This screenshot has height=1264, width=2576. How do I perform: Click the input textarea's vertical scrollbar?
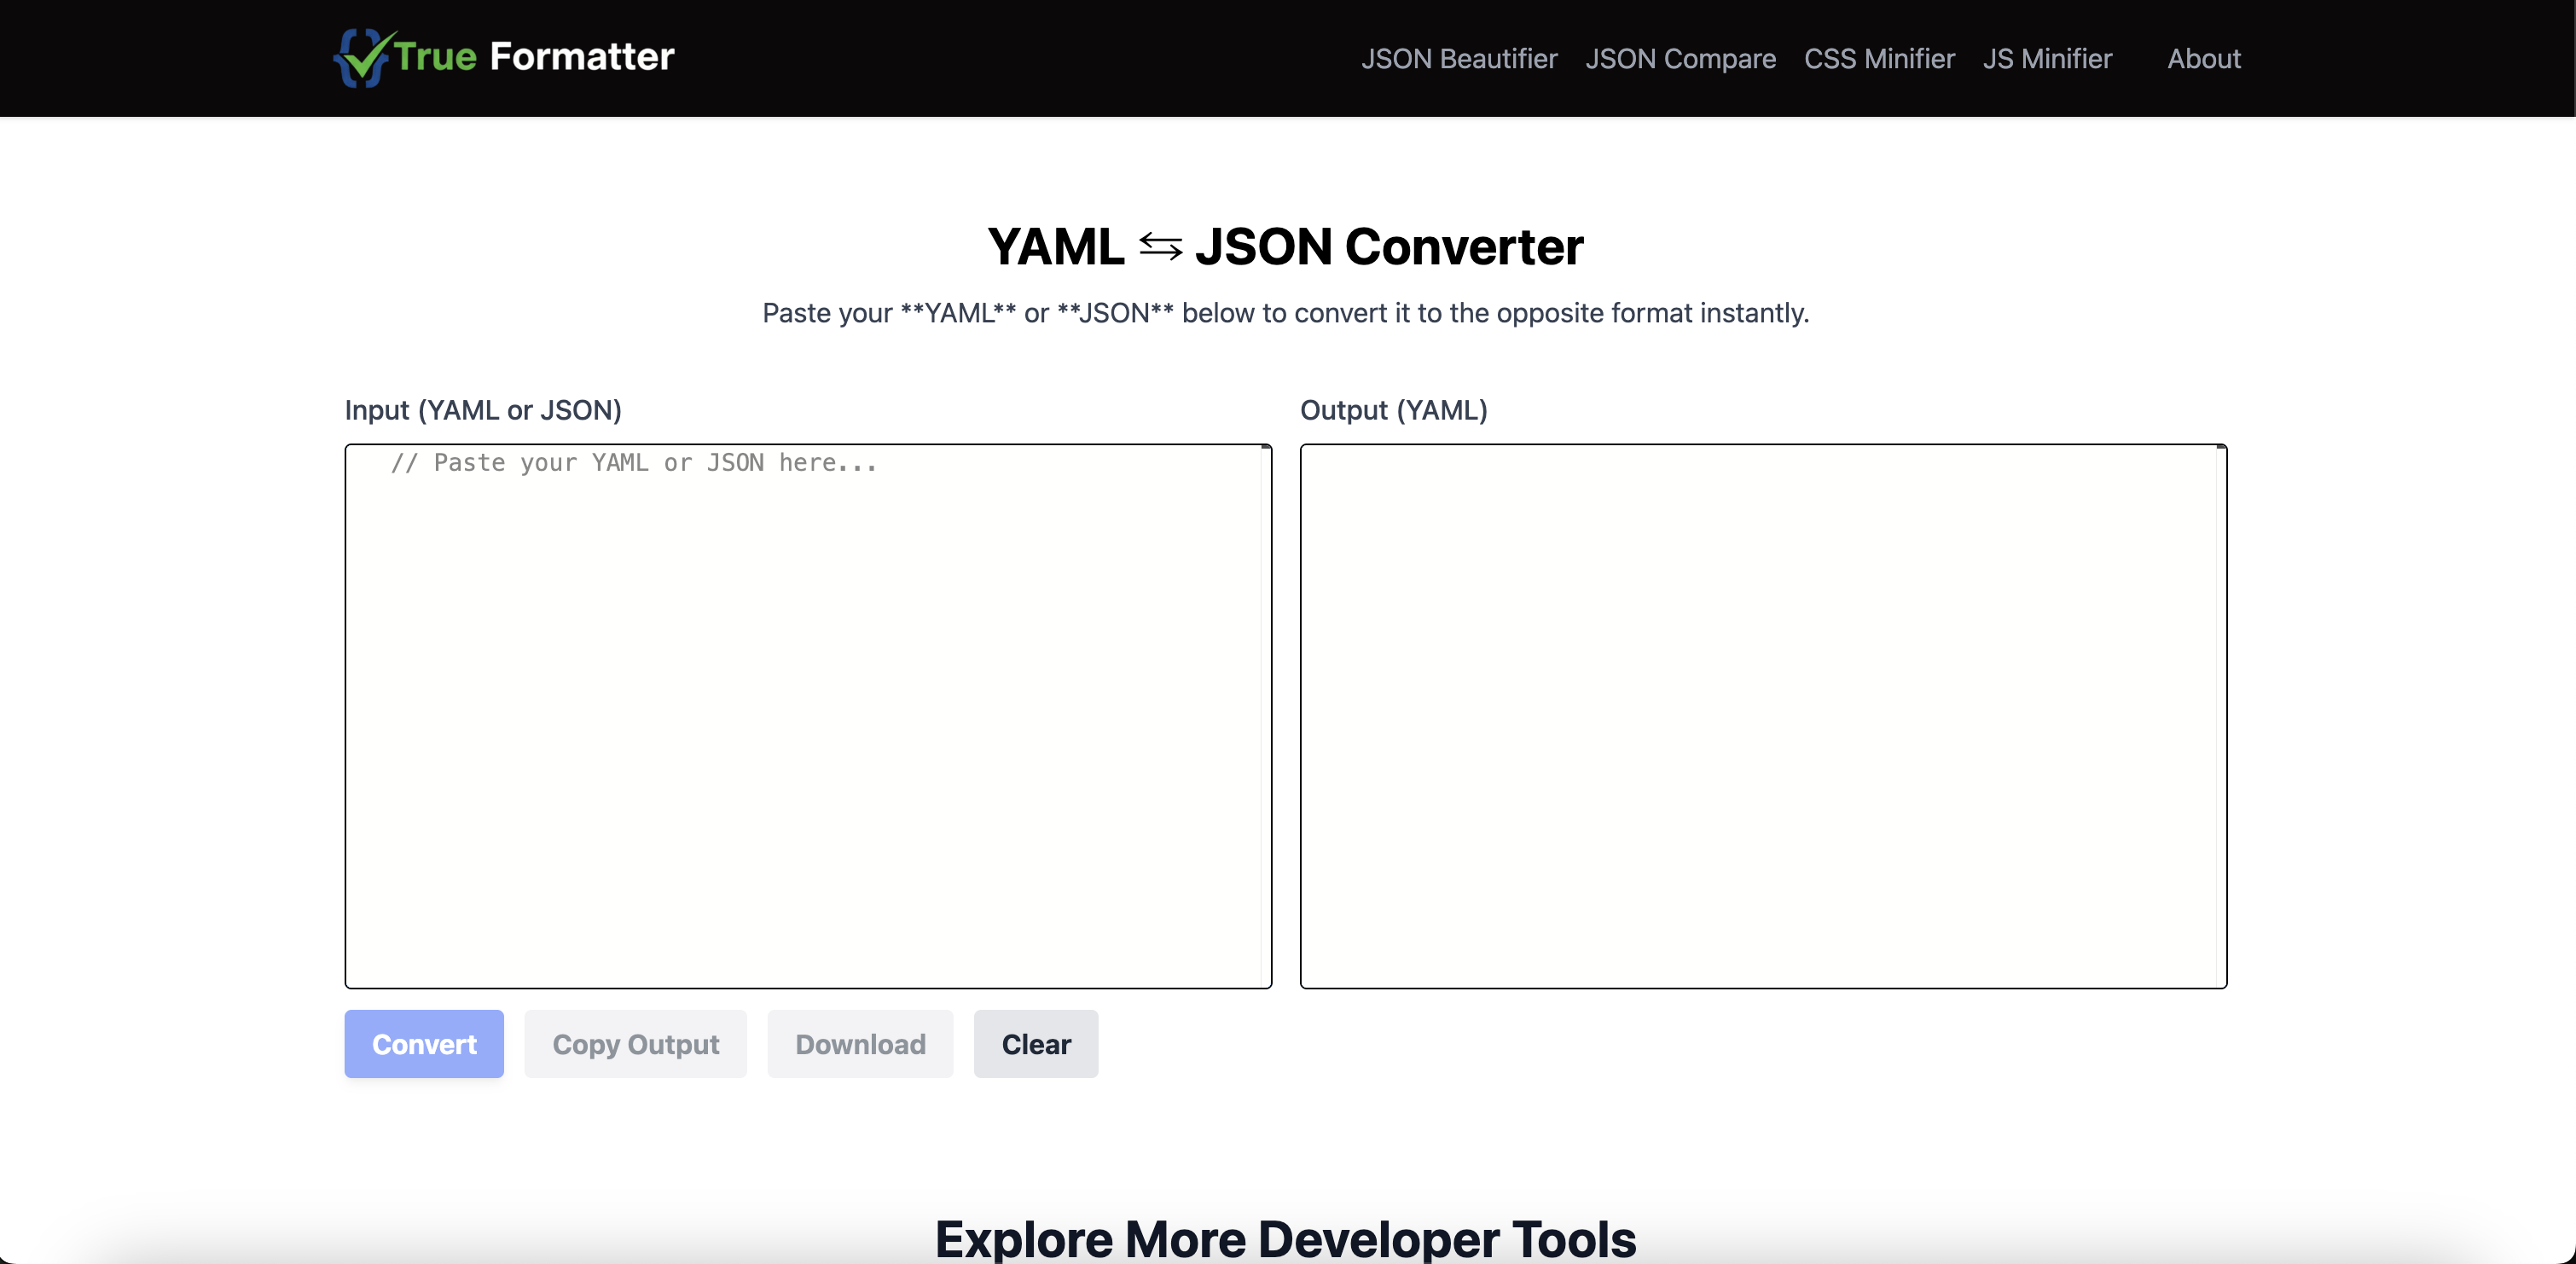(1266, 716)
